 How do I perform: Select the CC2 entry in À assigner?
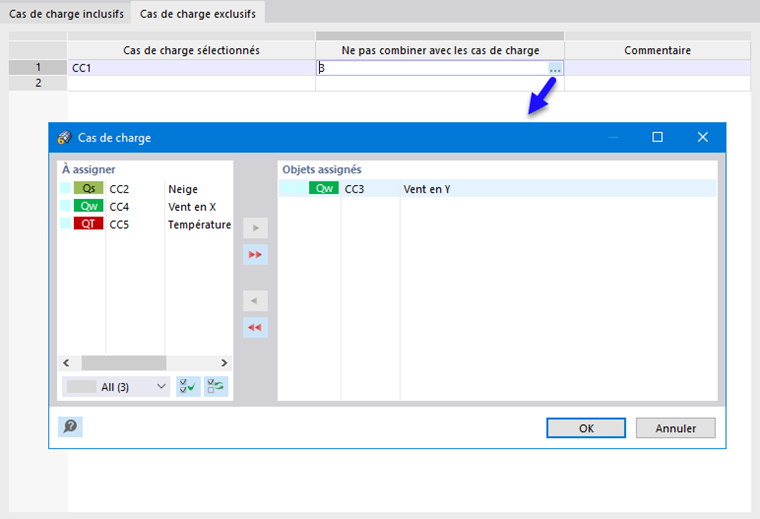145,189
